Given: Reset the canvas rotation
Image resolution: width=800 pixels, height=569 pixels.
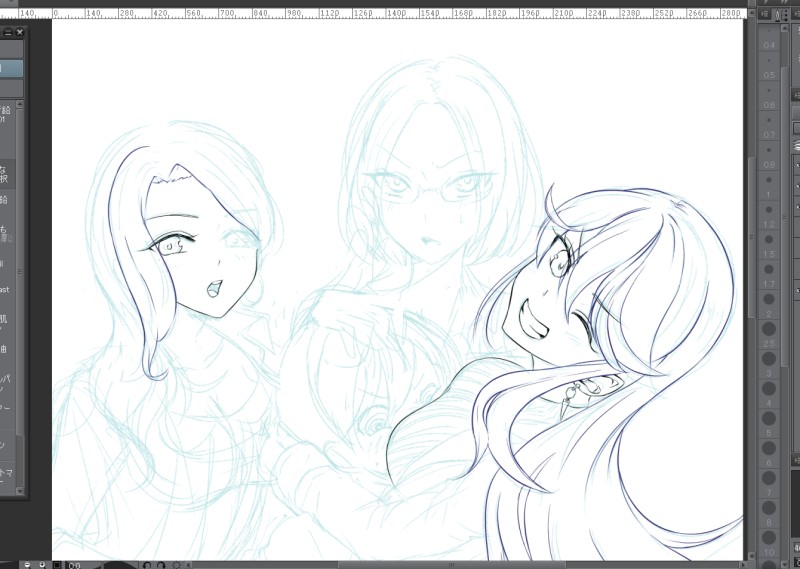Looking at the screenshot, I should 177,565.
